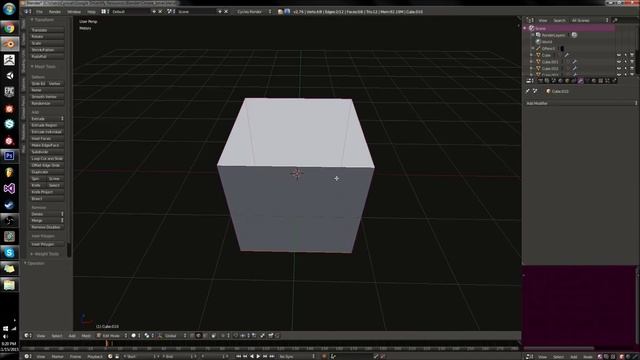The width and height of the screenshot is (640, 360).
Task: Open the Particles properties tab
Action: (607, 81)
